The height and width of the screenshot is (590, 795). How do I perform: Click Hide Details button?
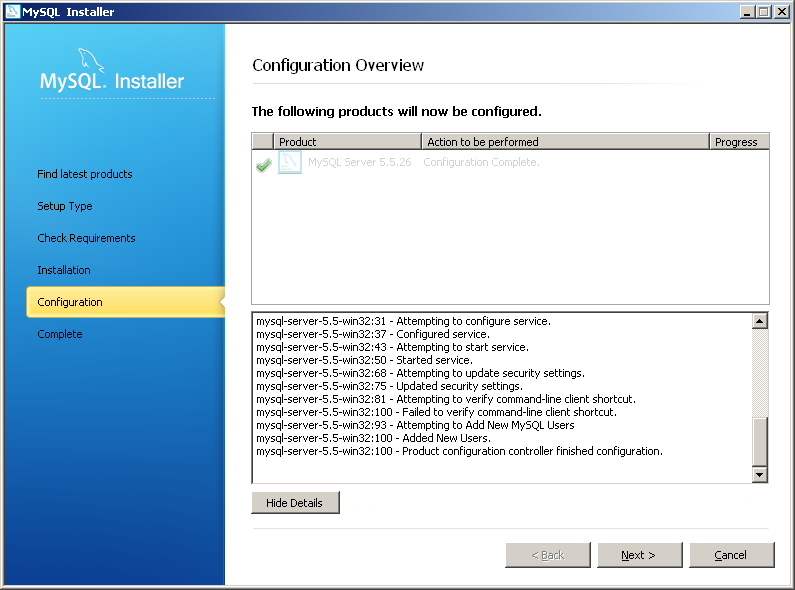(x=296, y=503)
